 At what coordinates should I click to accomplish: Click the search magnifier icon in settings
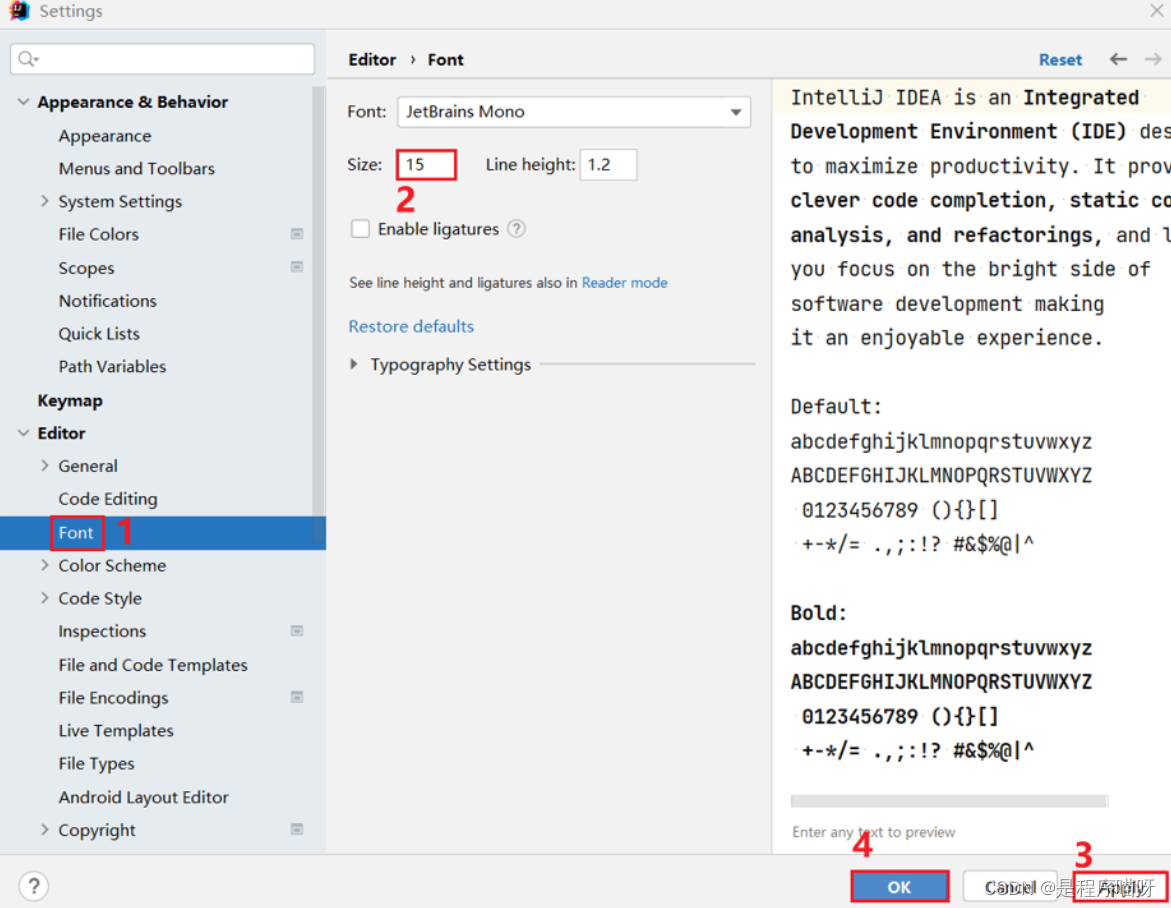28,59
